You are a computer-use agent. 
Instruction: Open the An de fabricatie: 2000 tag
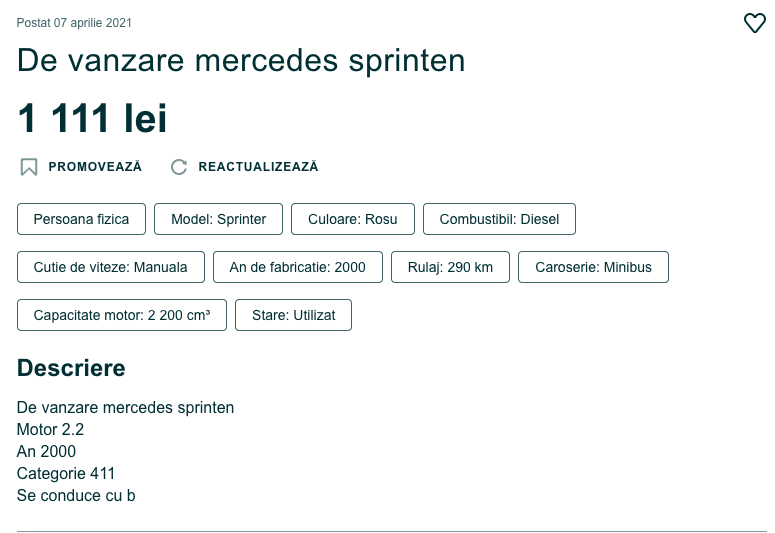point(298,267)
